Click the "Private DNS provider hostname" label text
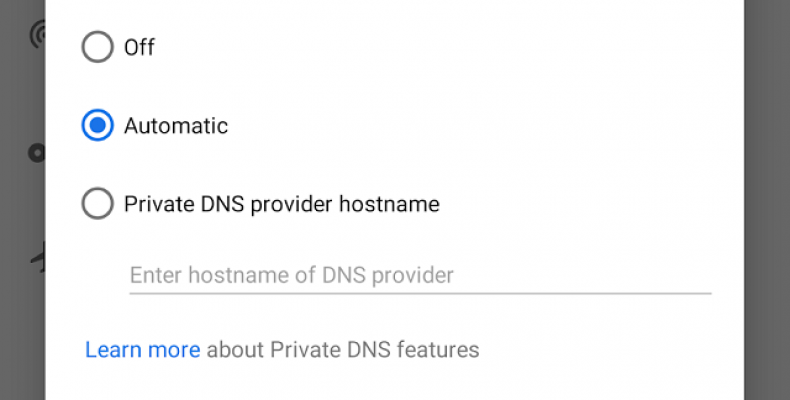 pos(282,204)
